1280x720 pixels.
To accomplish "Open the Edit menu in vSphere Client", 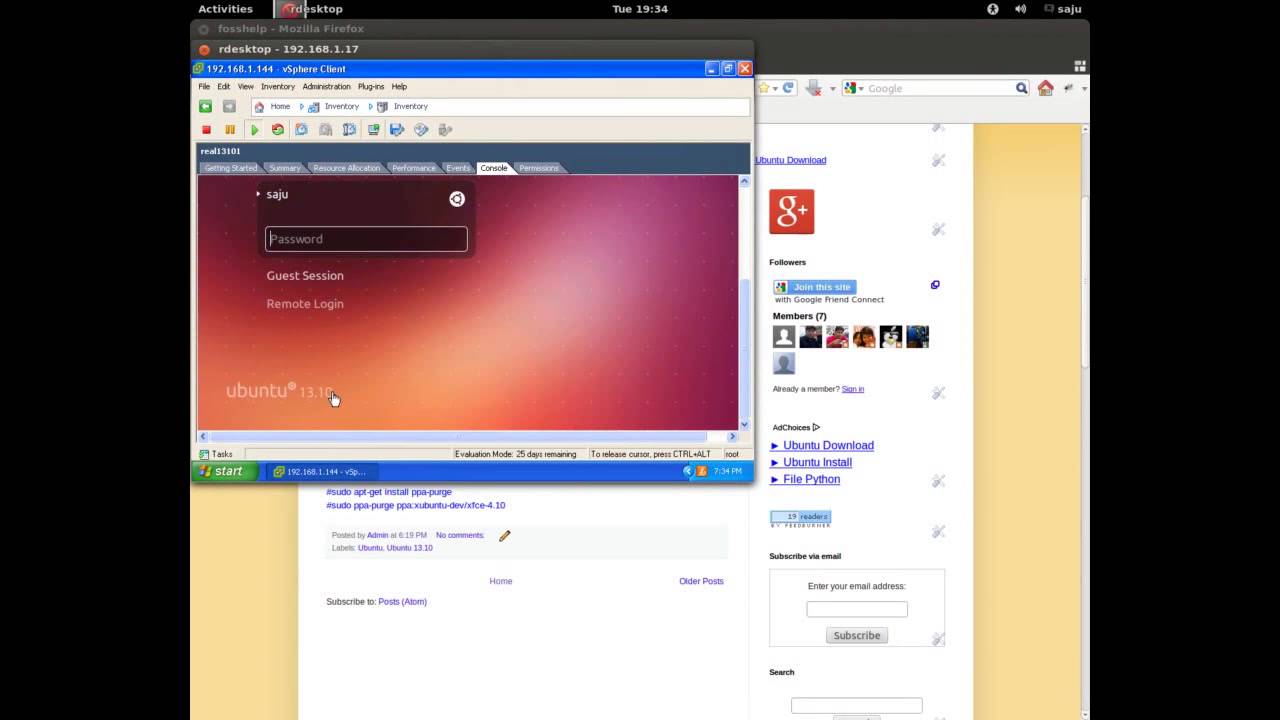I will (224, 87).
